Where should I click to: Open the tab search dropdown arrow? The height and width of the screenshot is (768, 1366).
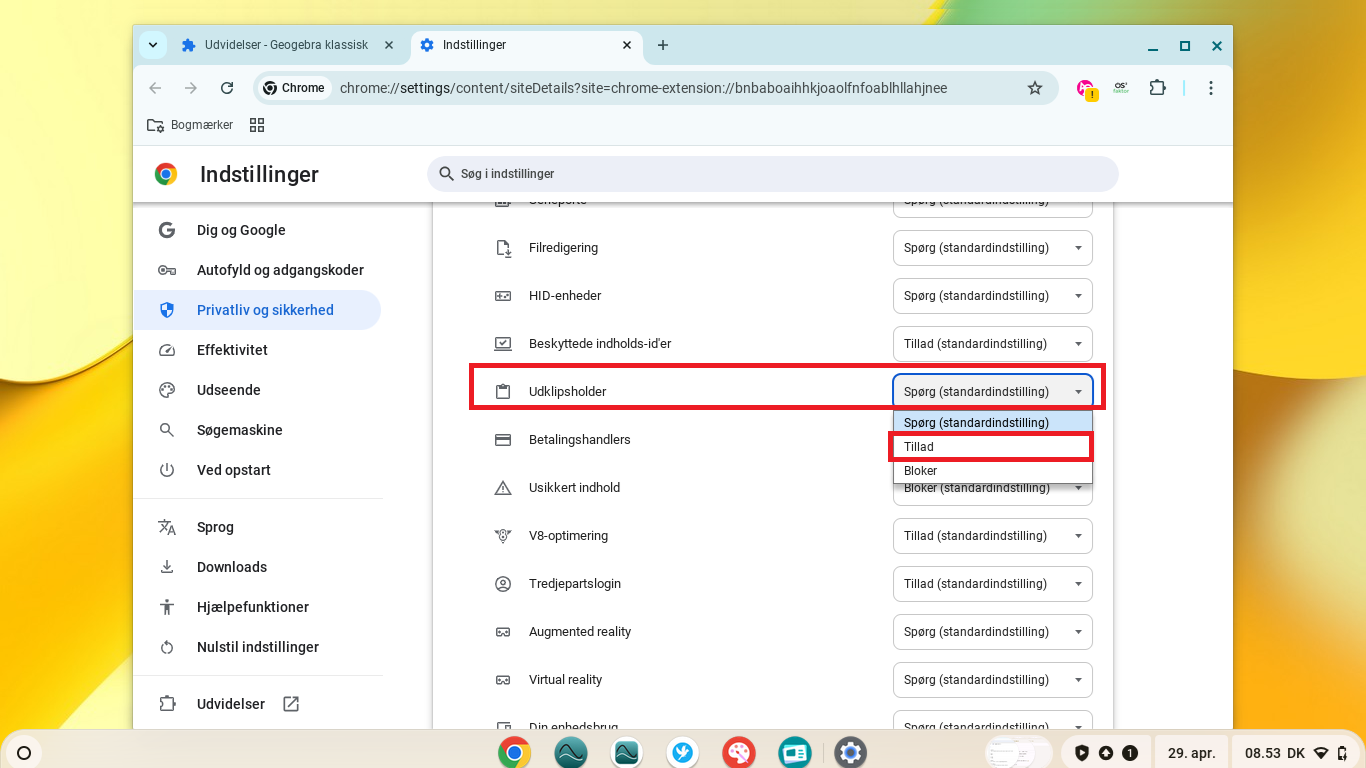[x=153, y=45]
